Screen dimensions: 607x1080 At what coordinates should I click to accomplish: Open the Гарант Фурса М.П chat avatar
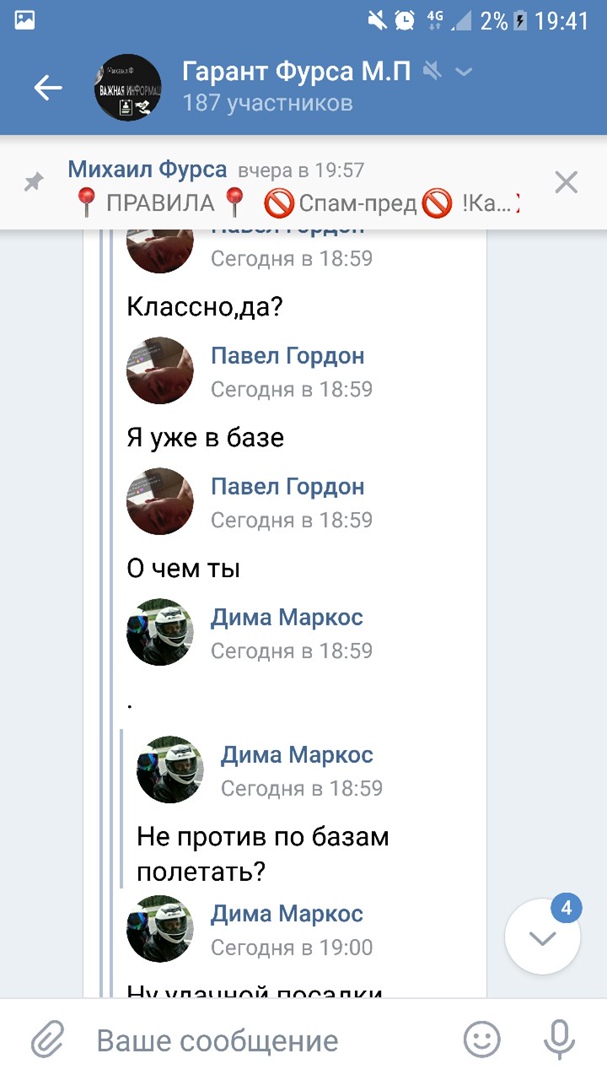click(127, 87)
